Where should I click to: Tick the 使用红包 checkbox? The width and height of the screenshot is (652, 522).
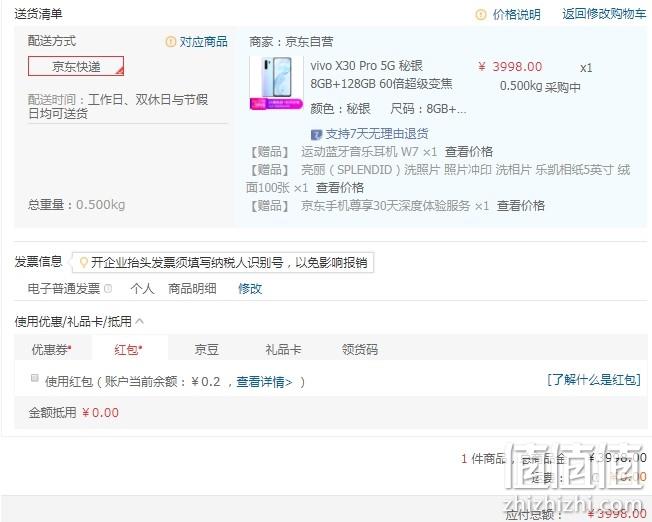point(35,378)
